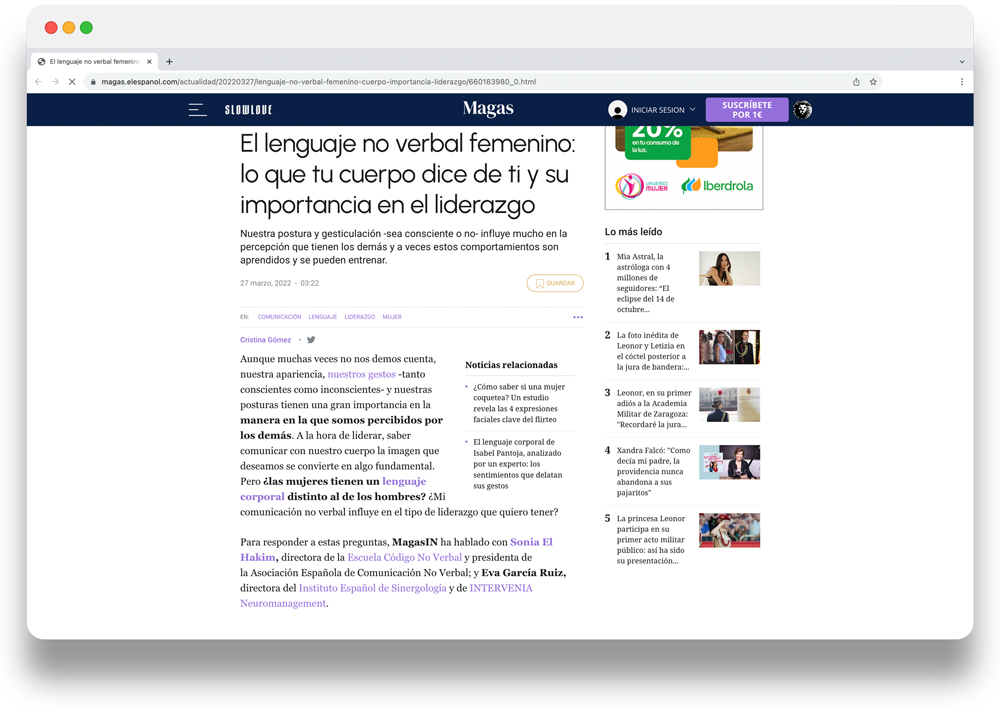The image size is (1000, 717).
Task: Open the three-dots share menu
Action: (578, 317)
